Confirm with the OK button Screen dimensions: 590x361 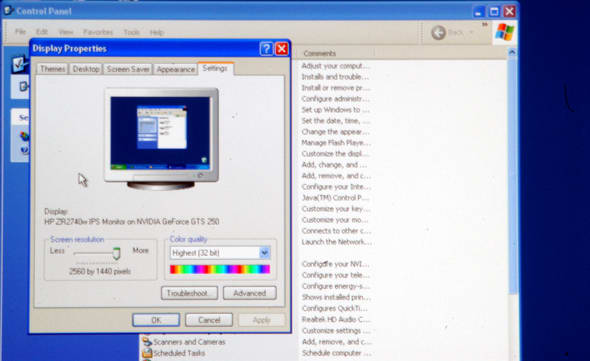(156, 320)
